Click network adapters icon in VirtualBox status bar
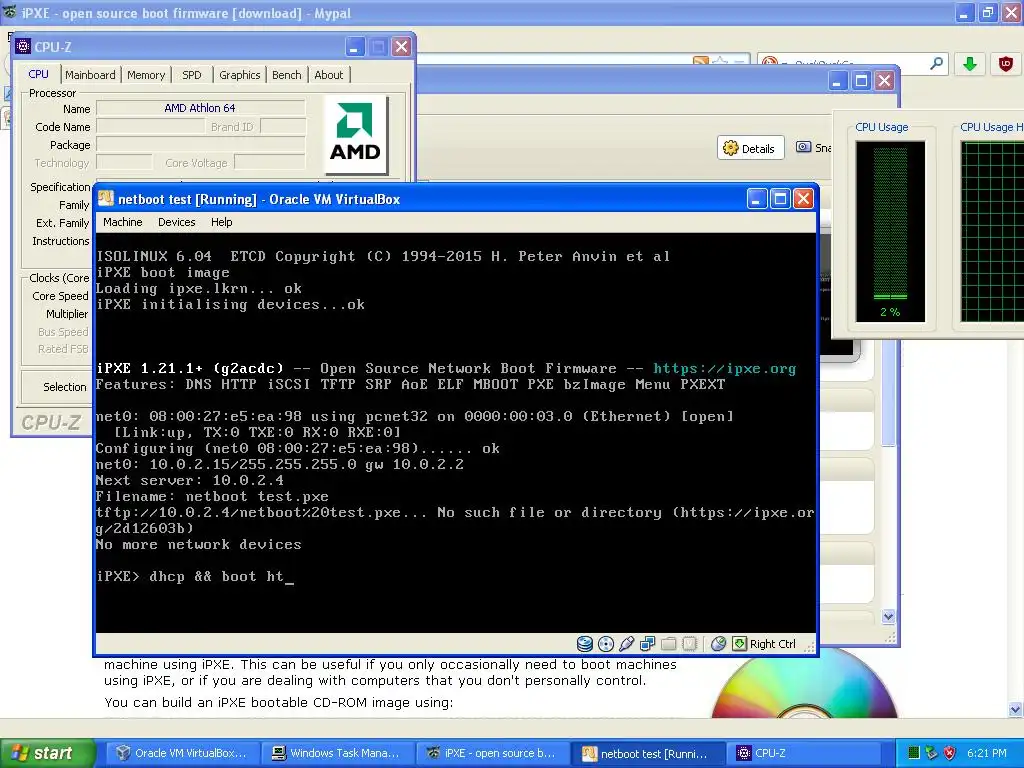 tap(648, 644)
